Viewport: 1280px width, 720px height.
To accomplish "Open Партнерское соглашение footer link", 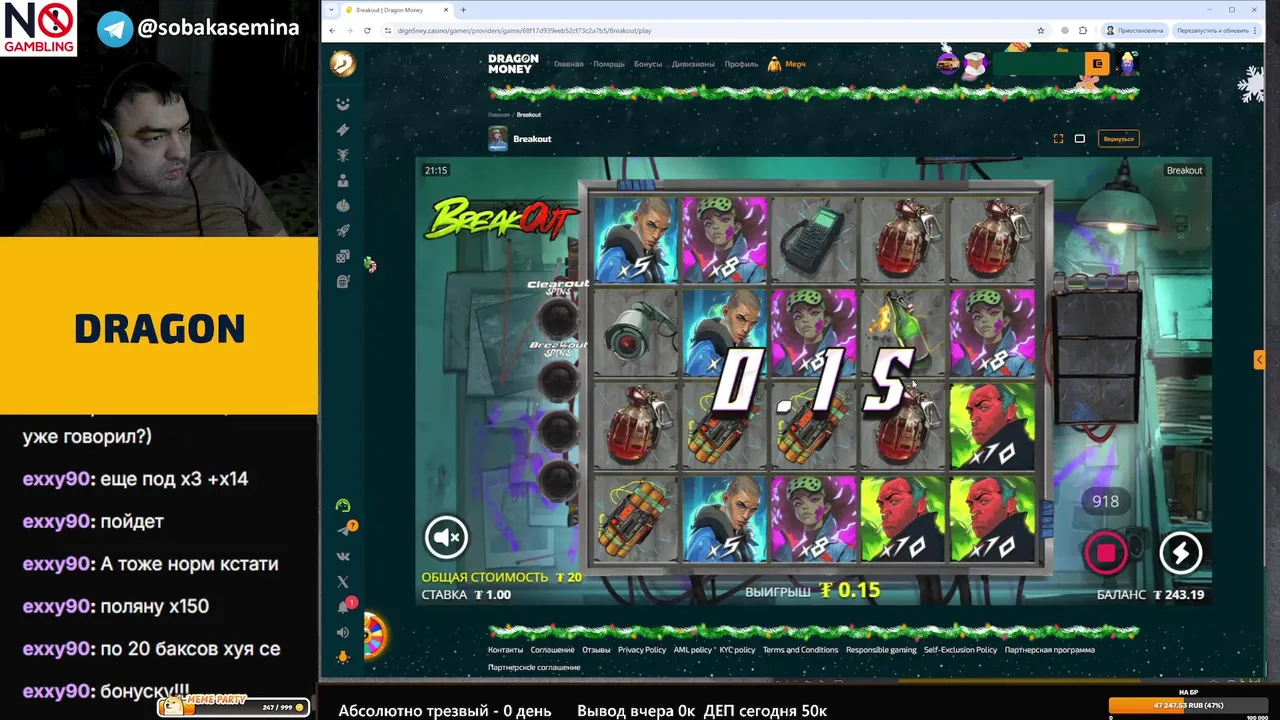I will (x=534, y=667).
